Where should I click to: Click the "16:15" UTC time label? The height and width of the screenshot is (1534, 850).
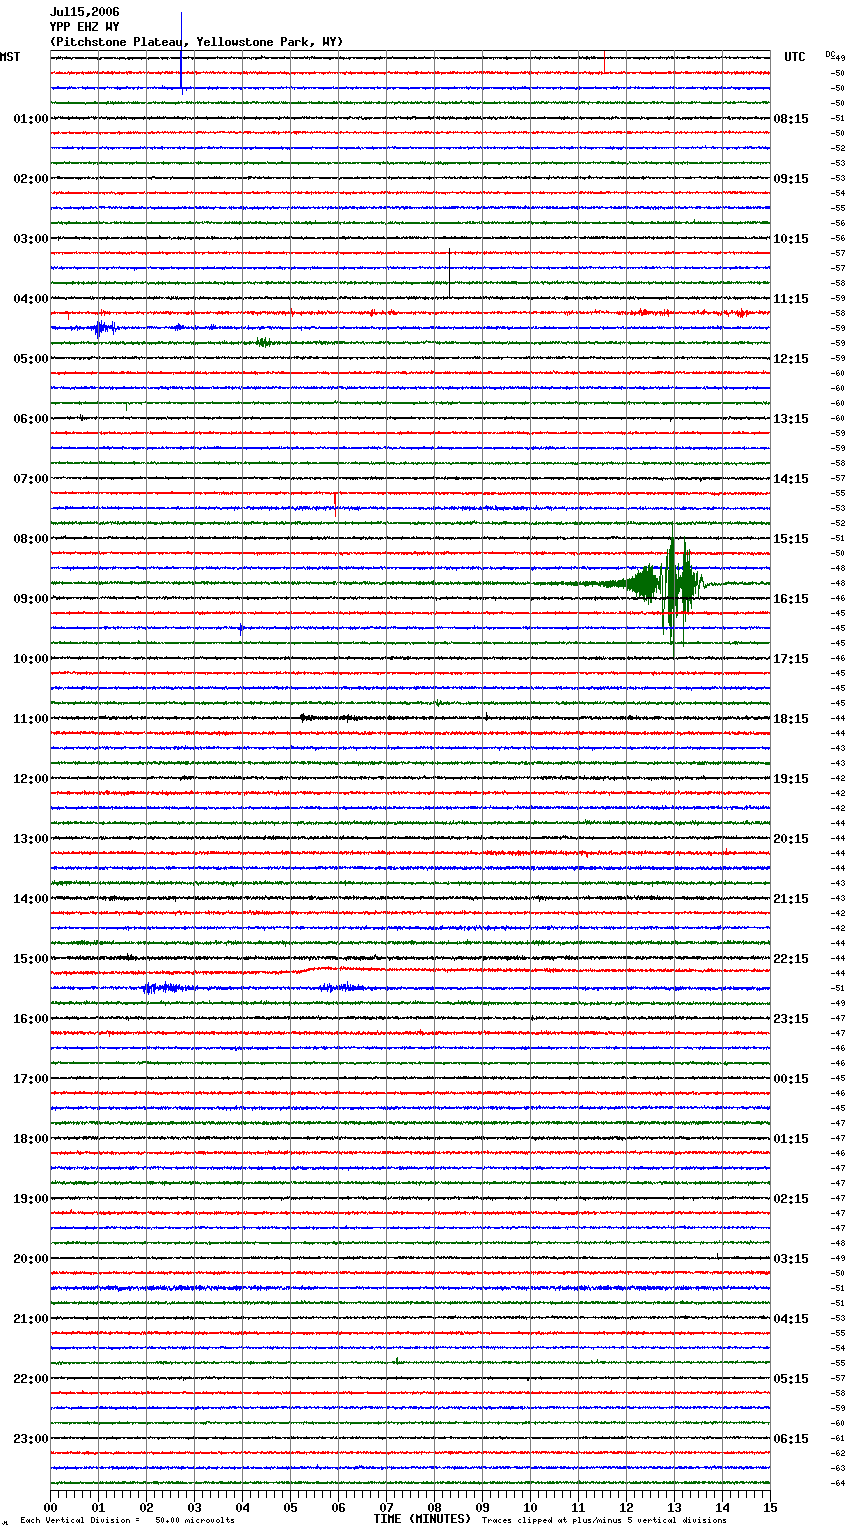791,599
